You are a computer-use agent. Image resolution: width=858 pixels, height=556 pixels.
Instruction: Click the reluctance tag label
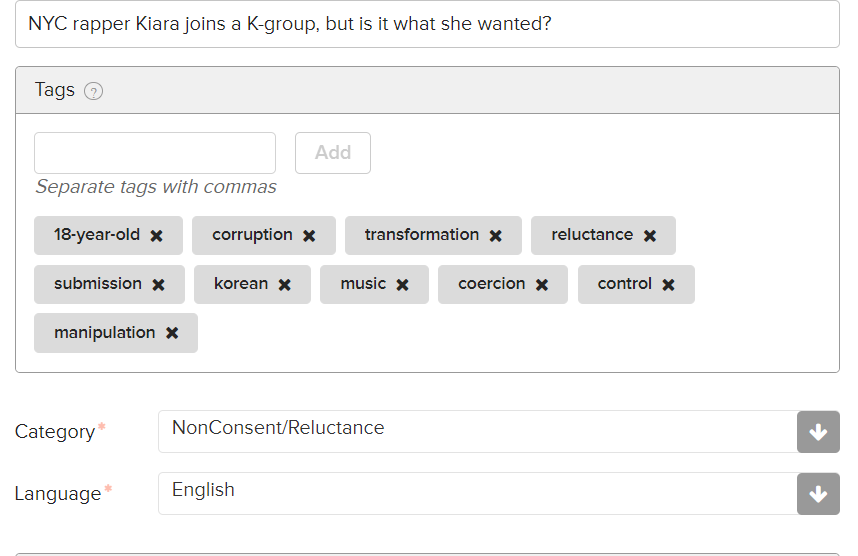[x=592, y=235]
